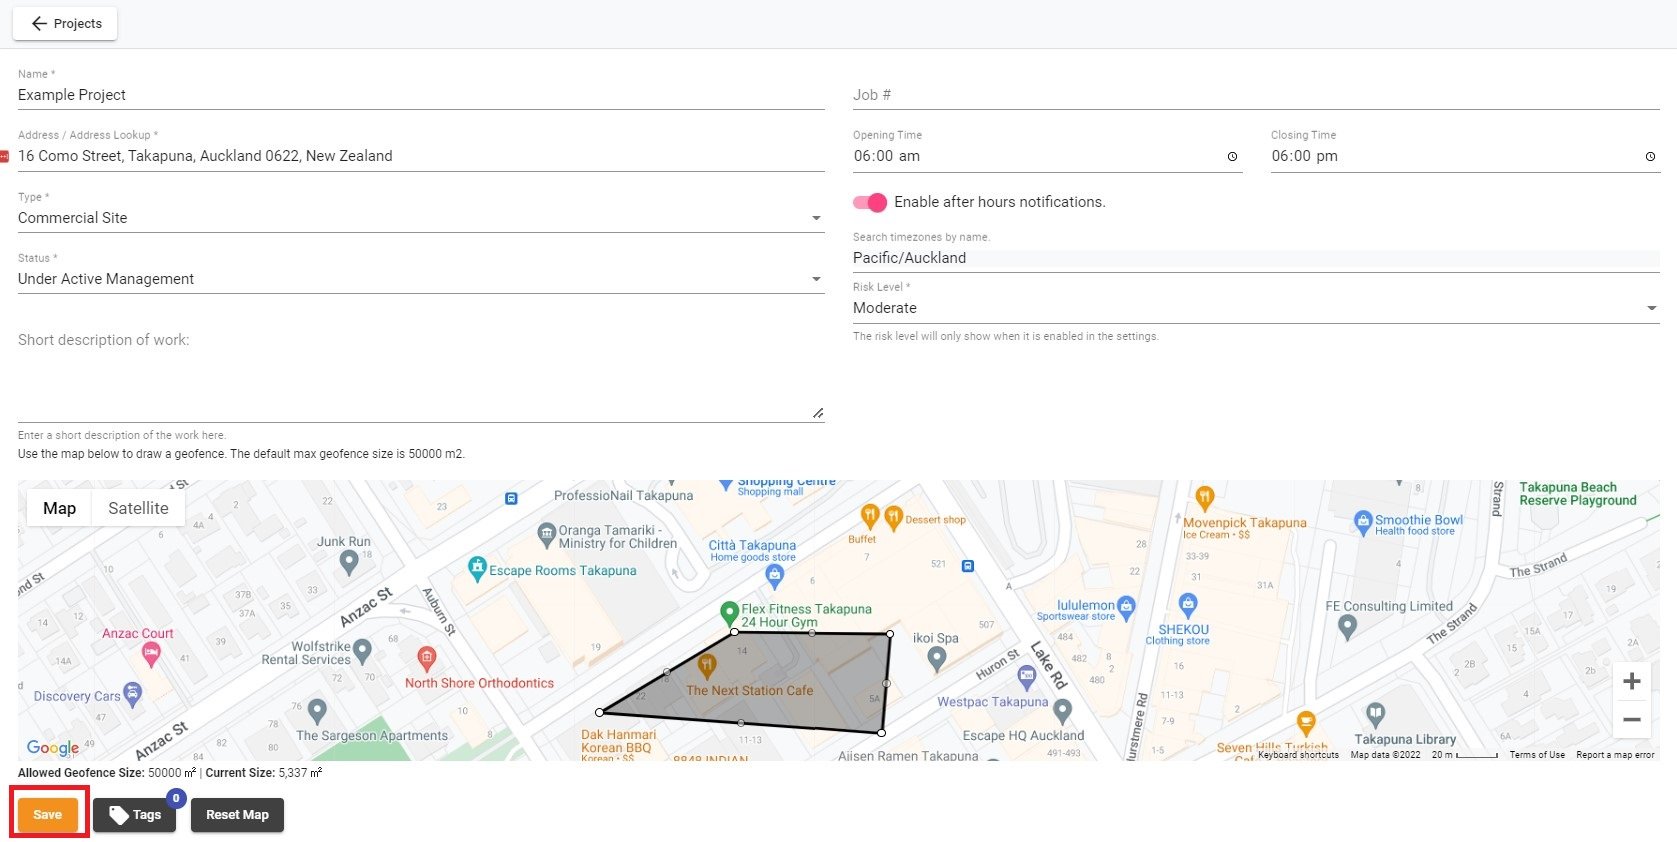
Task: Open the Status dropdown
Action: click(x=421, y=279)
